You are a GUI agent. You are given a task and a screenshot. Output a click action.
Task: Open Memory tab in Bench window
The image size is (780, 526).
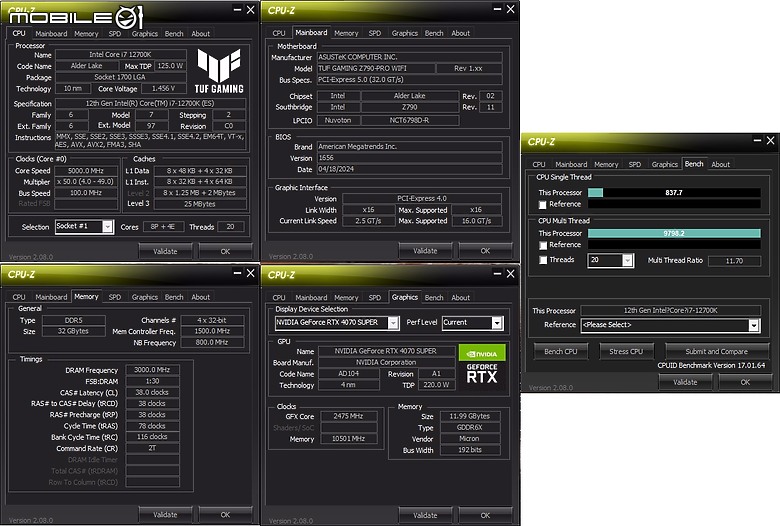[x=606, y=164]
